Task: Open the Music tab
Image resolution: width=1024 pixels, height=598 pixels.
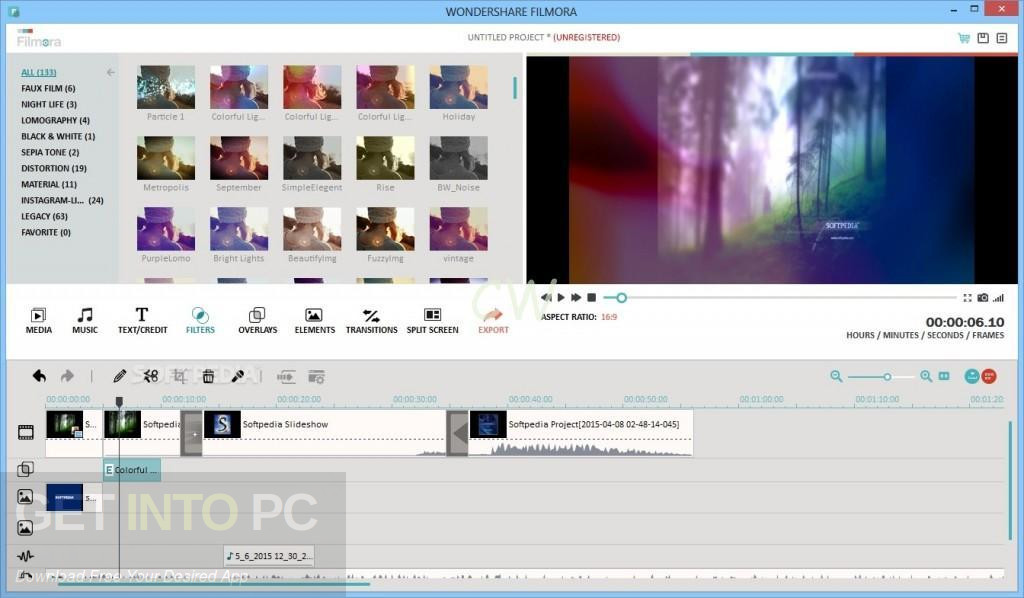Action: (x=85, y=321)
